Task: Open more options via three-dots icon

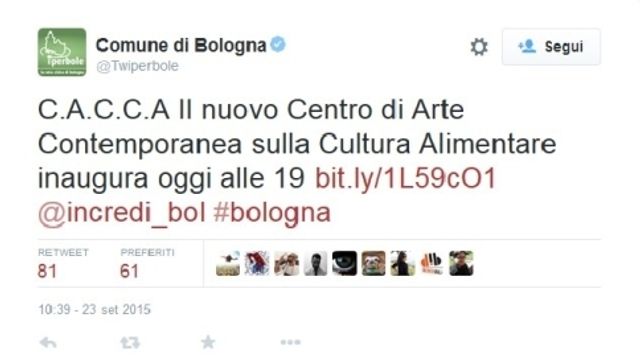Action: click(291, 342)
